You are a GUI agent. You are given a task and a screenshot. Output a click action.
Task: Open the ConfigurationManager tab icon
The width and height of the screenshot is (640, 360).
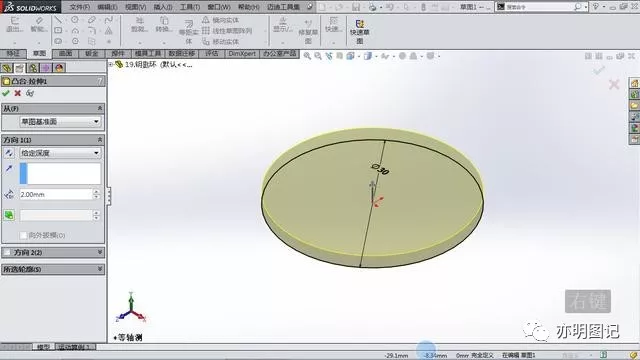[x=33, y=68]
